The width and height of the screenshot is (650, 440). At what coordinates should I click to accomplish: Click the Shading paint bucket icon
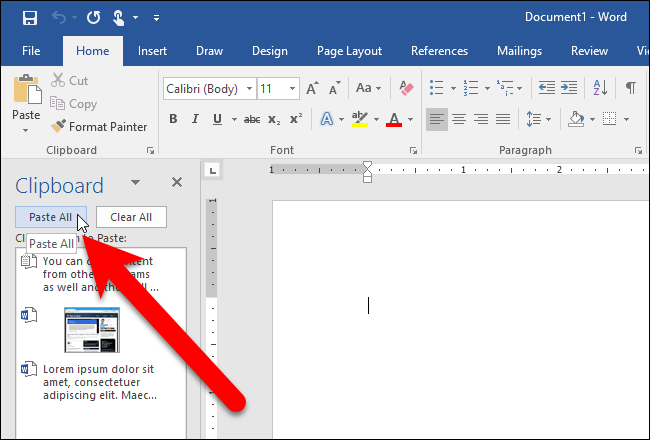[x=577, y=119]
